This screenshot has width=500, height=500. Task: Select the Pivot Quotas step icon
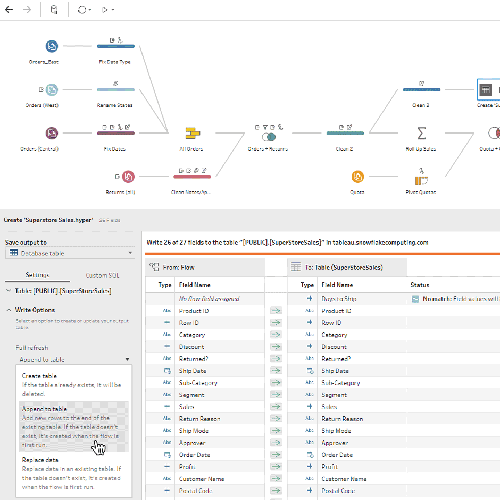click(x=421, y=181)
